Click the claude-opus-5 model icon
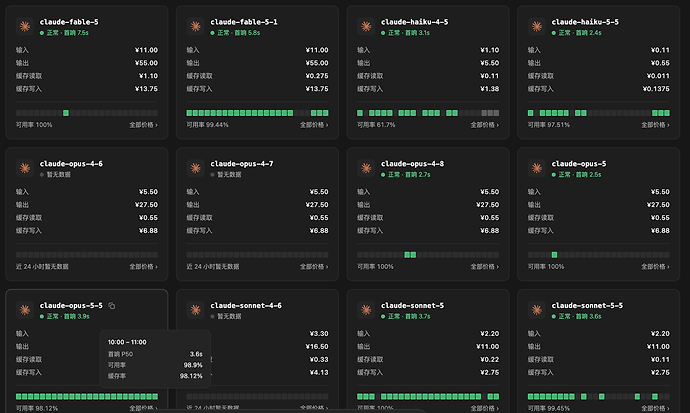 [537, 168]
